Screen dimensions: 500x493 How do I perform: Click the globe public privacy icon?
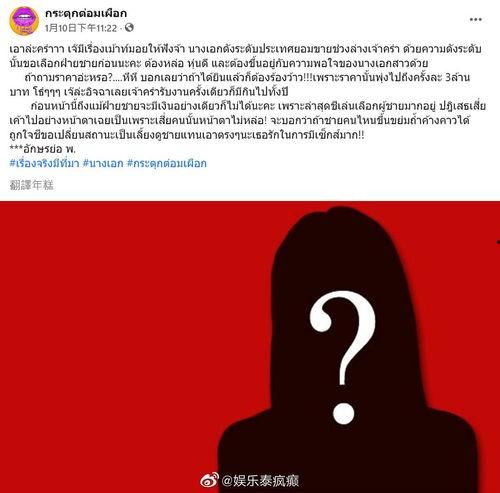tap(129, 28)
